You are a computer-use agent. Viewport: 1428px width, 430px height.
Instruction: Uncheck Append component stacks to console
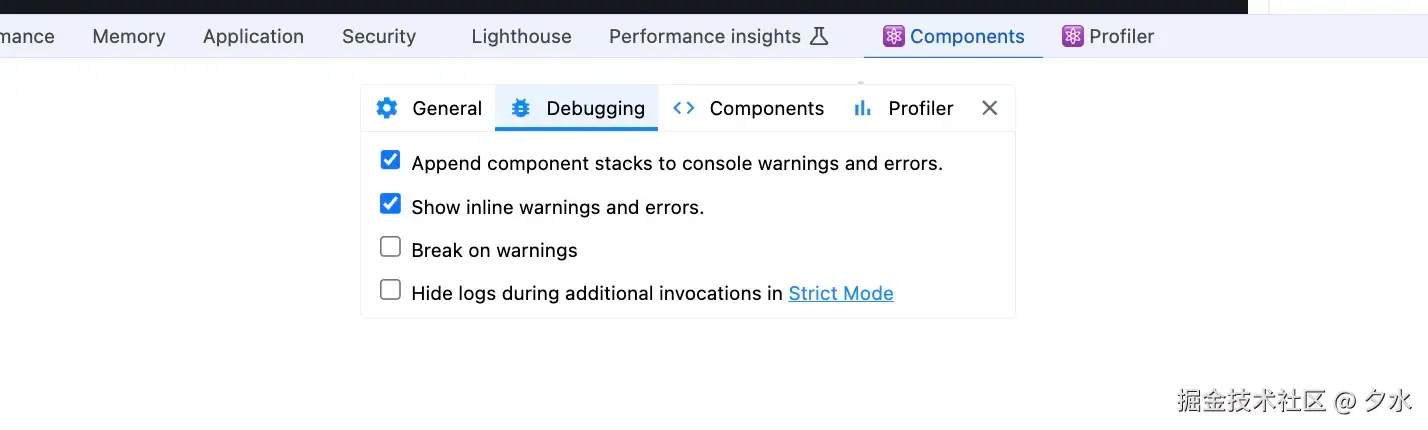click(390, 160)
